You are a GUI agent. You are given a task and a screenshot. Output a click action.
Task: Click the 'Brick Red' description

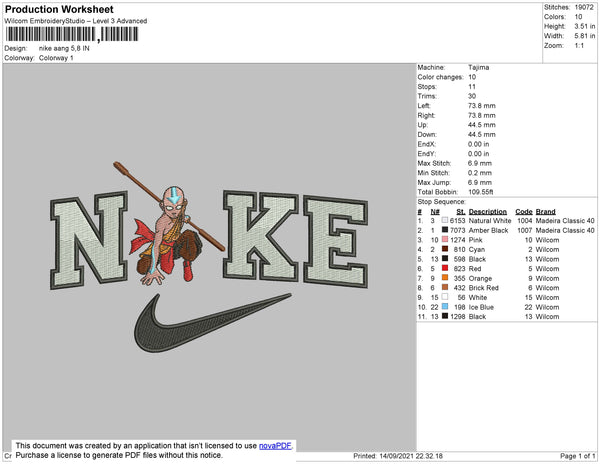[x=483, y=288]
